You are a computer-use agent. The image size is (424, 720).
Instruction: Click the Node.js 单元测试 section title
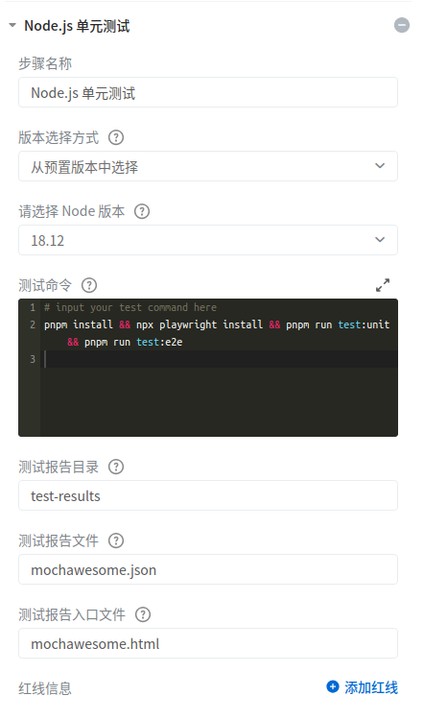[77, 26]
